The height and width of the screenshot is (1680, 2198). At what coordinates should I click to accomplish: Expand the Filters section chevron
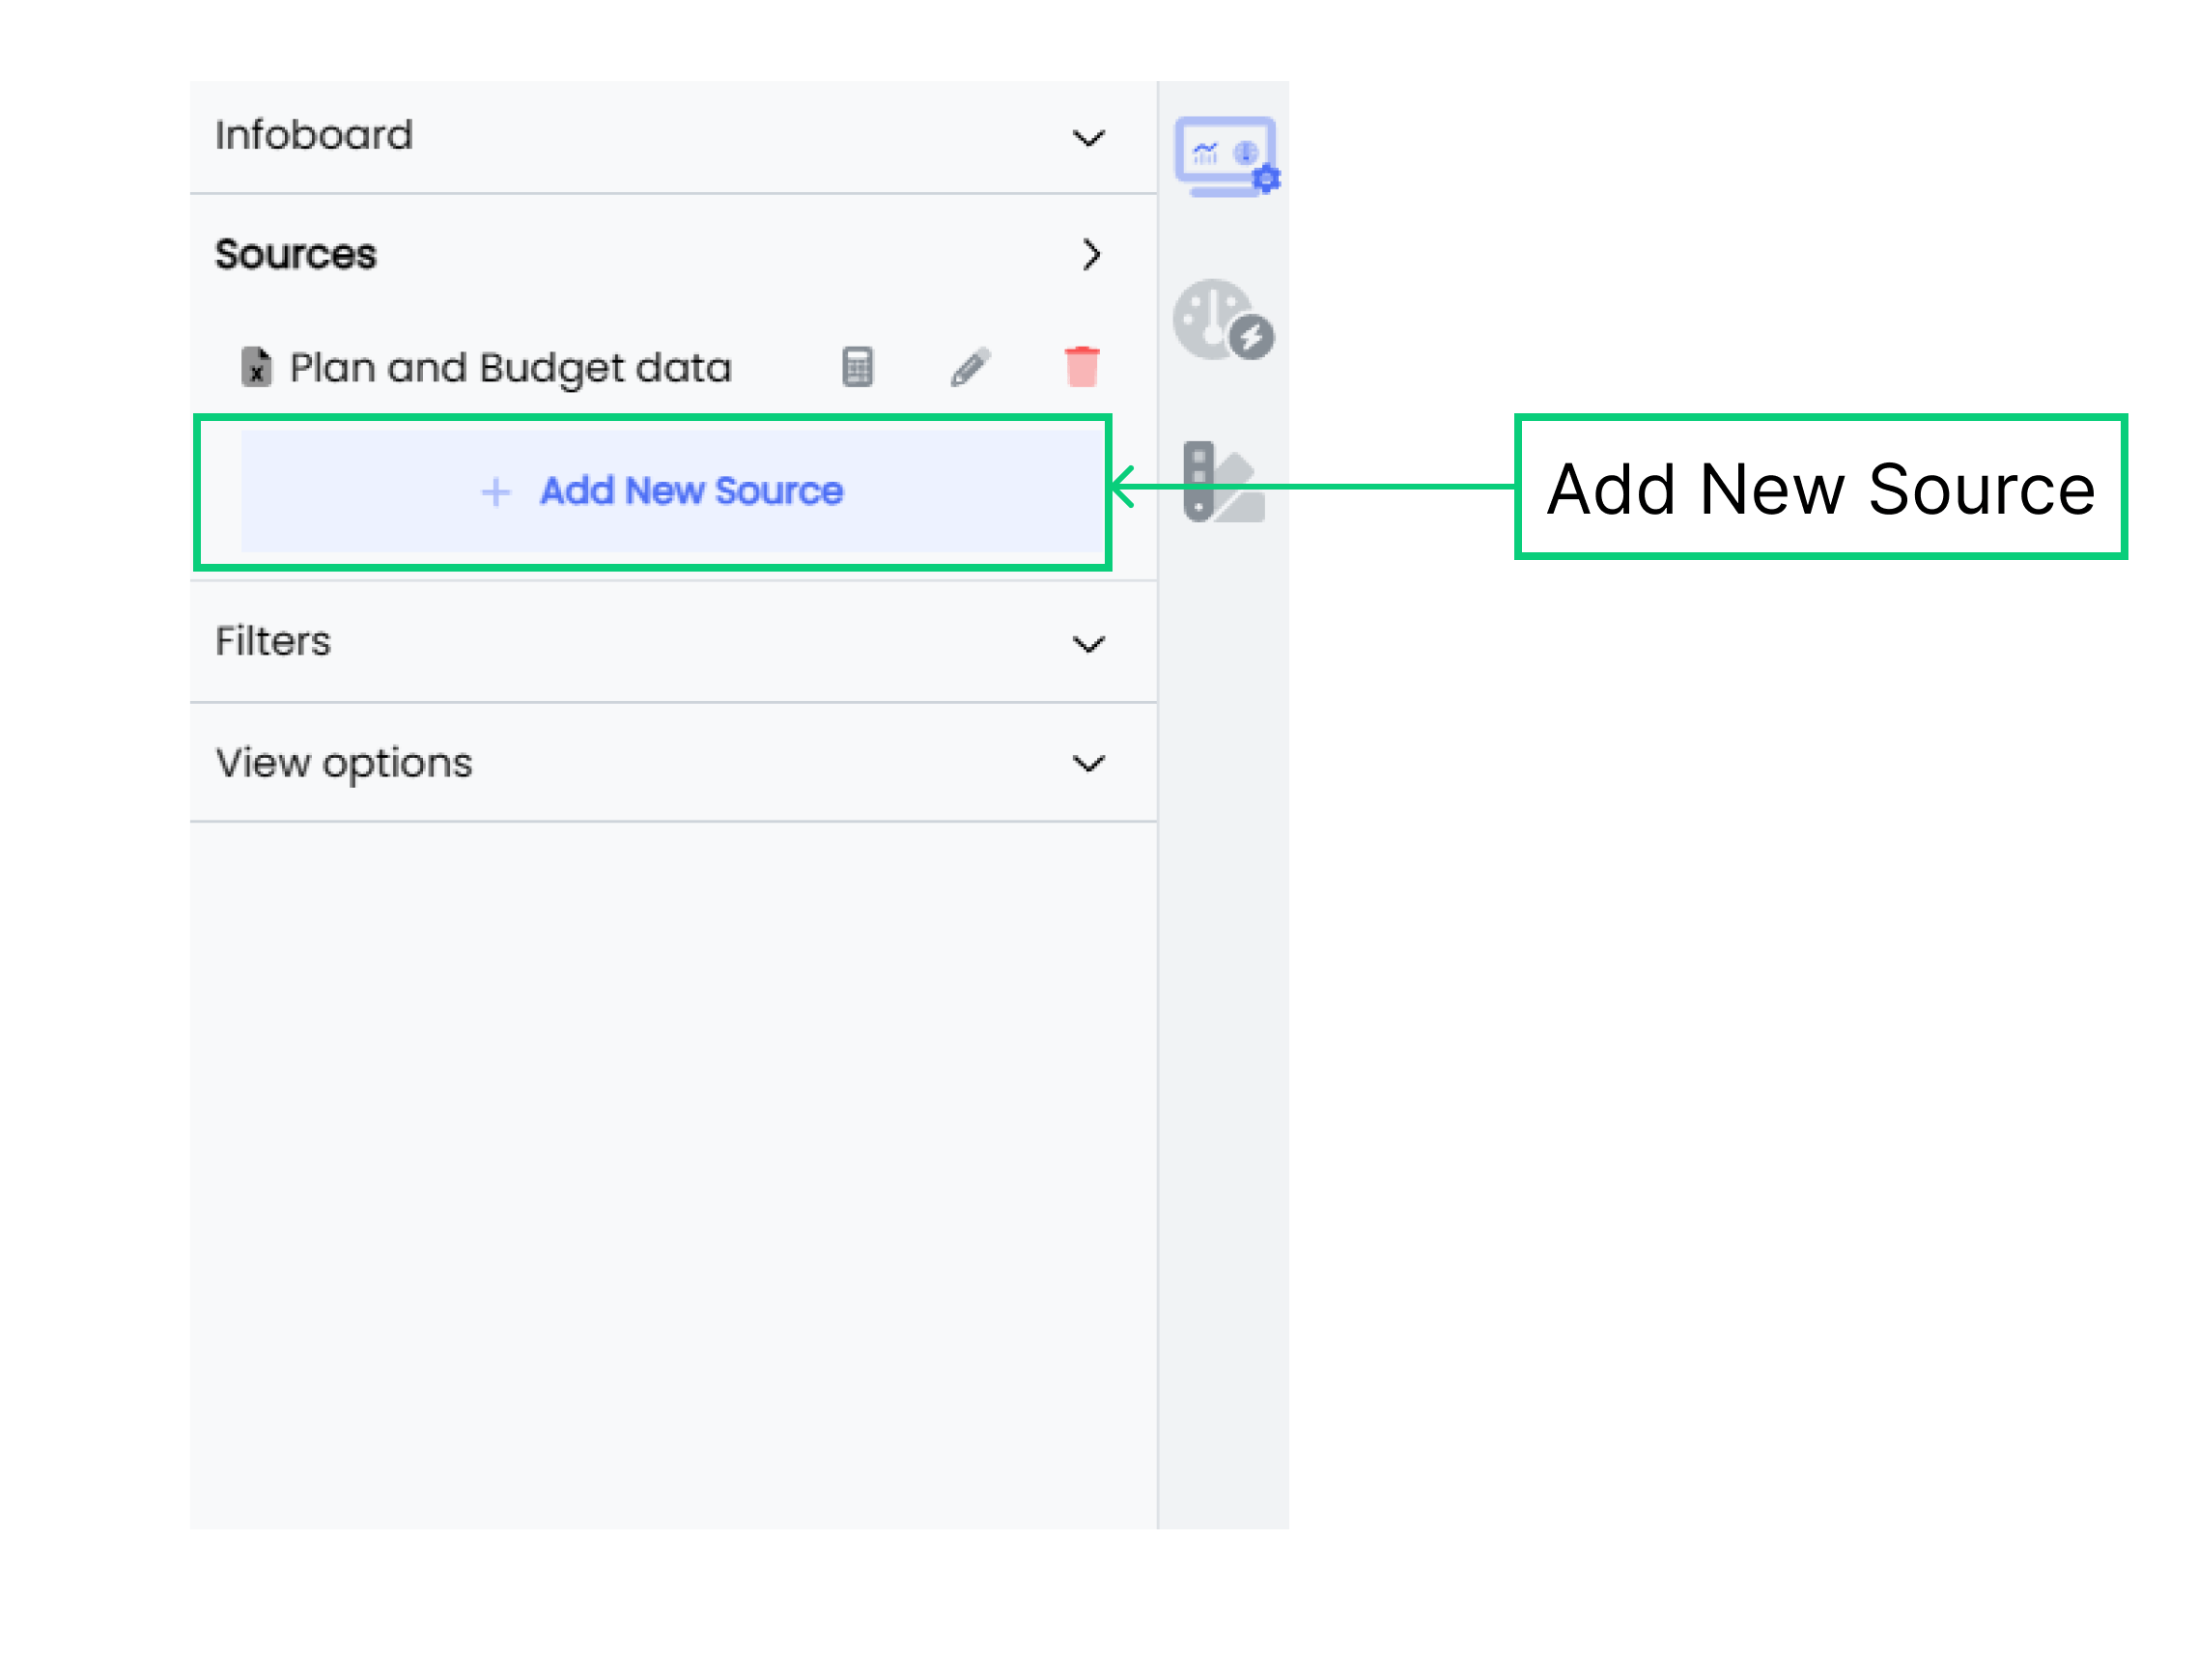pos(1088,643)
